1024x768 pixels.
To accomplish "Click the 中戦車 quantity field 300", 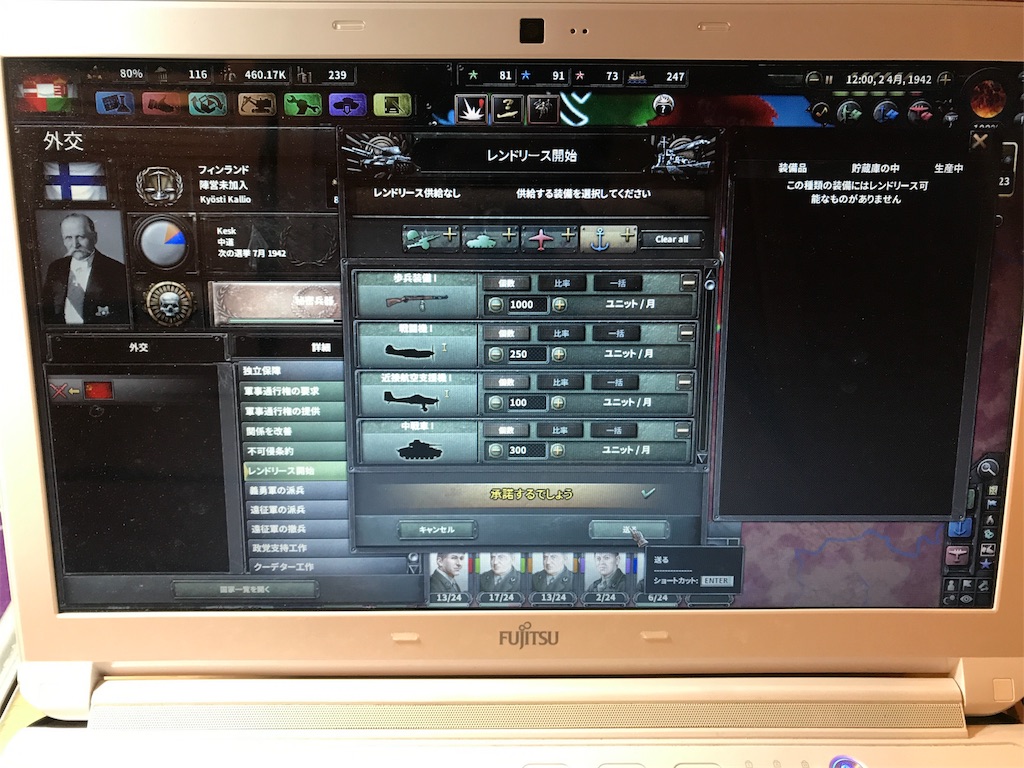I will pos(526,450).
